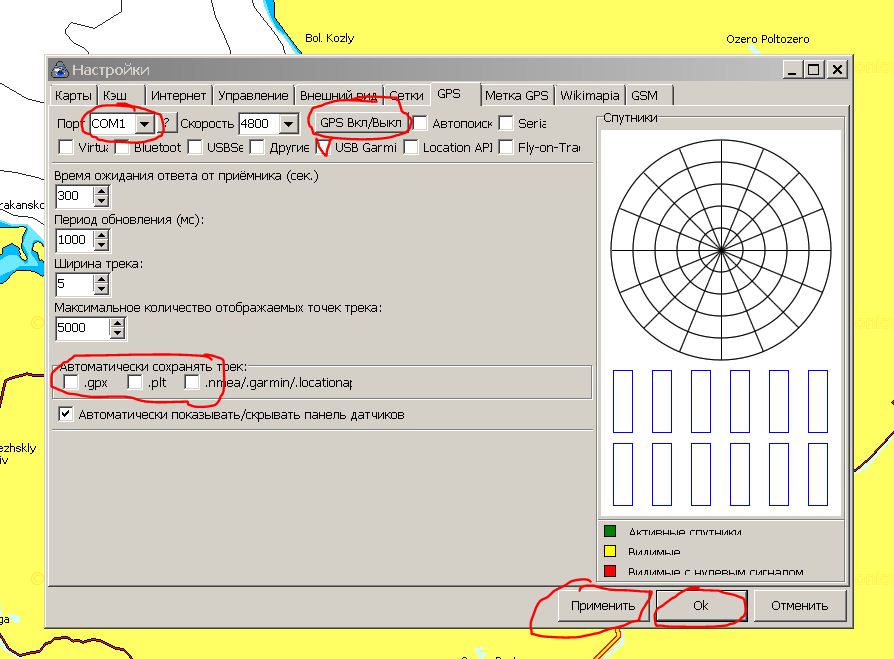Image resolution: width=894 pixels, height=659 pixels.
Task: Toggle the USB Garmin checkbox
Action: click(323, 148)
